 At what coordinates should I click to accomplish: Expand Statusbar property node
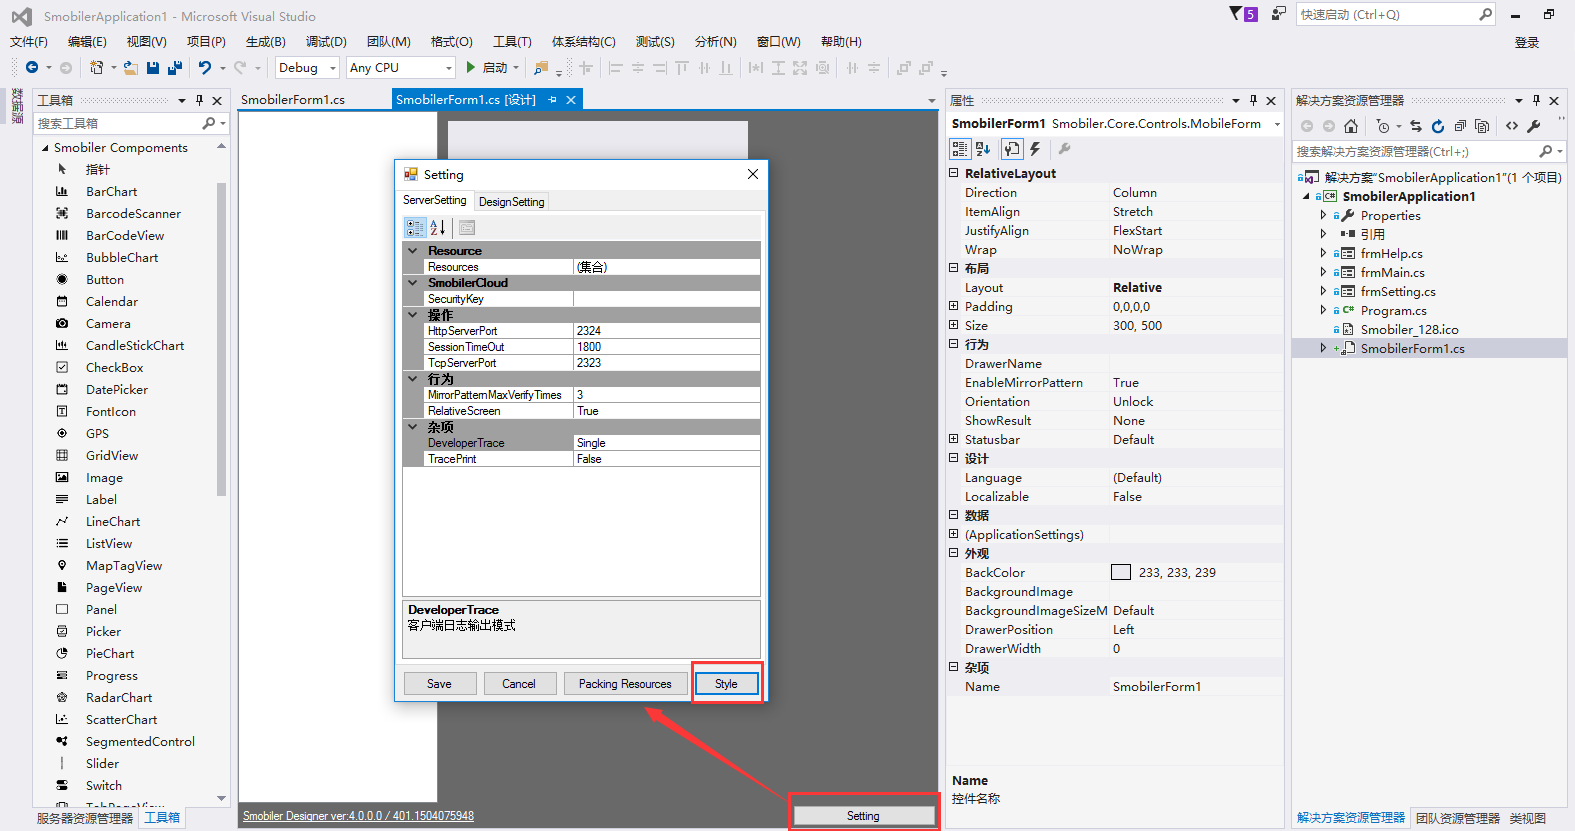(954, 439)
